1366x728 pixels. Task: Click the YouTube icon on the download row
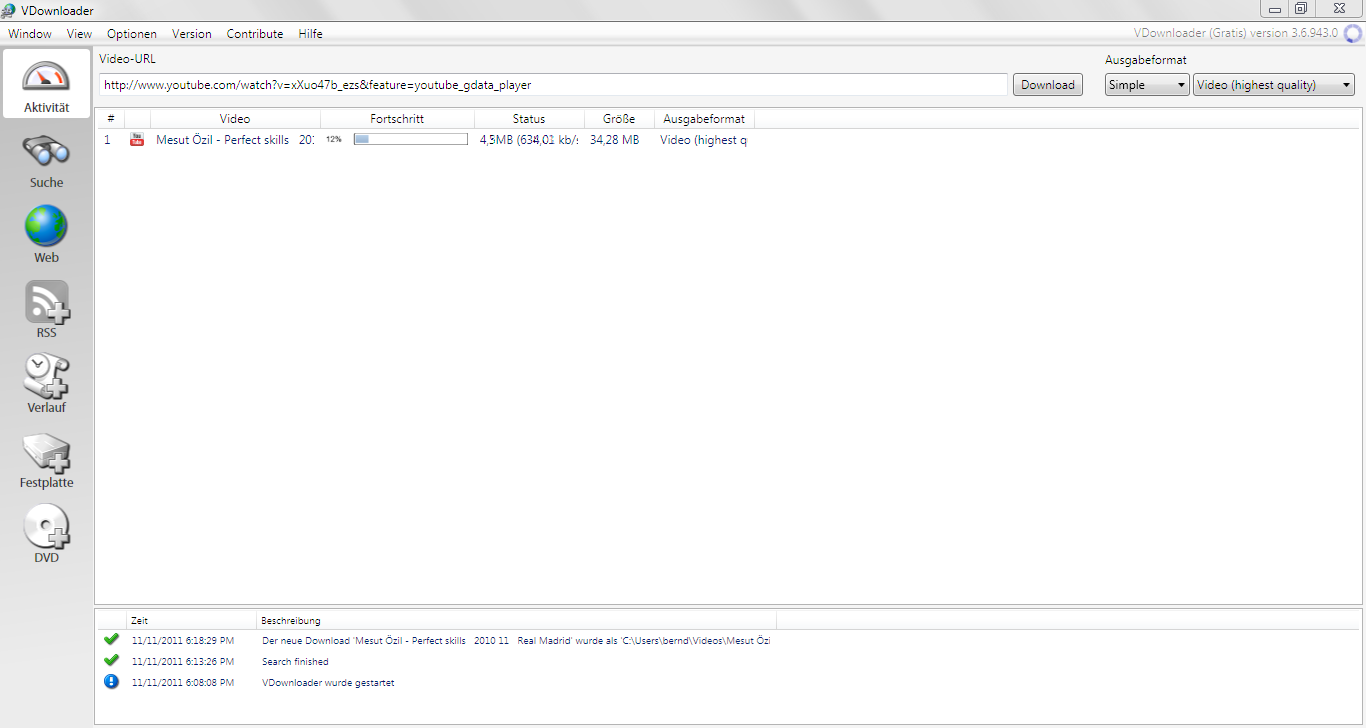pos(136,140)
